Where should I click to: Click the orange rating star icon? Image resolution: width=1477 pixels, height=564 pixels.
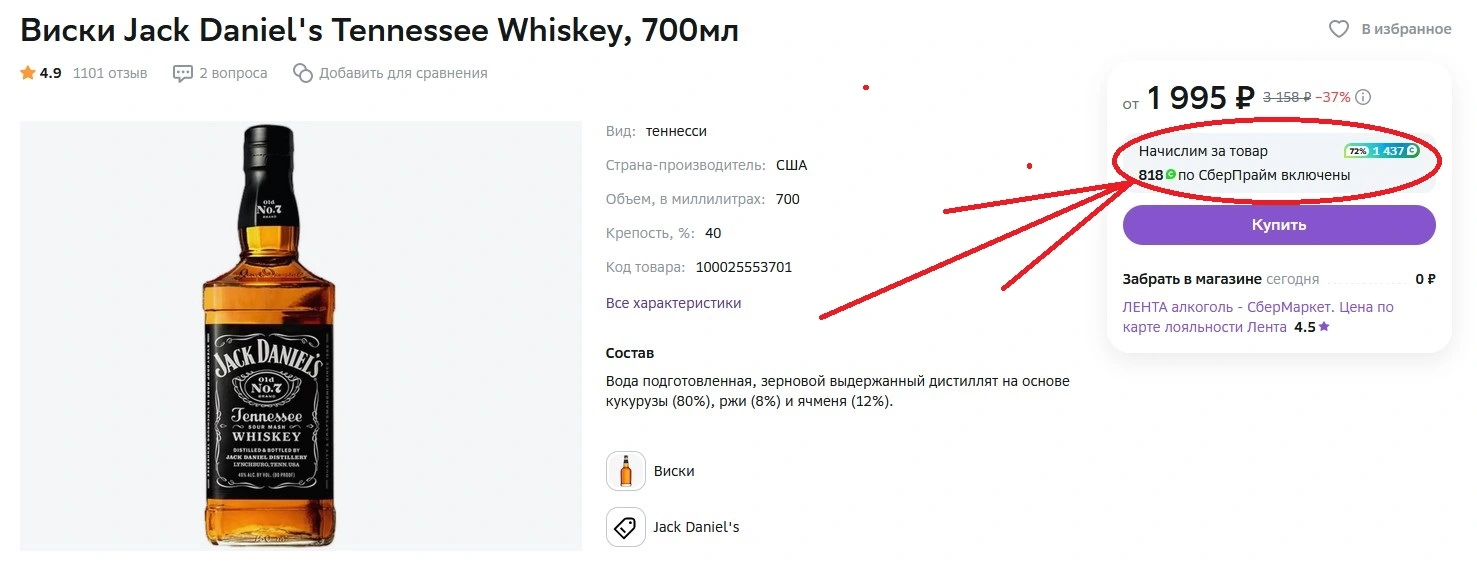pyautogui.click(x=28, y=73)
